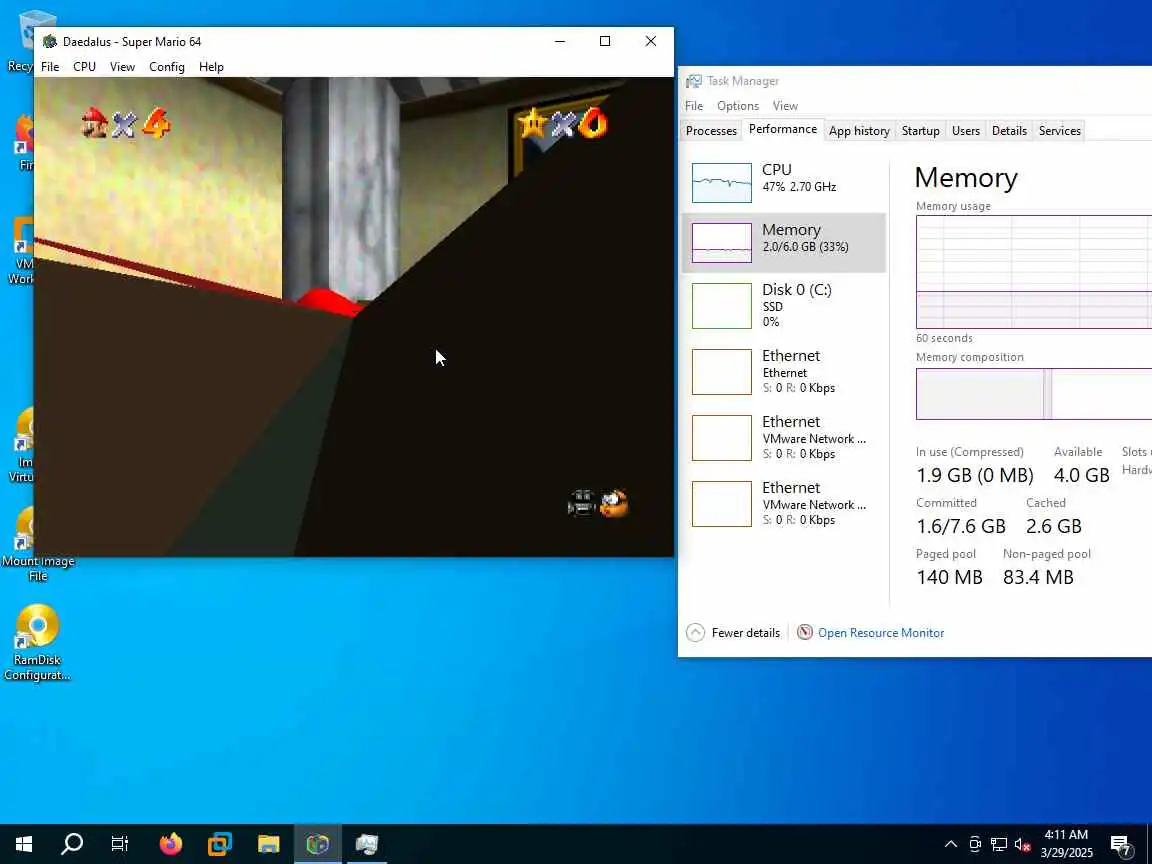Open the Windows Start menu

24,844
